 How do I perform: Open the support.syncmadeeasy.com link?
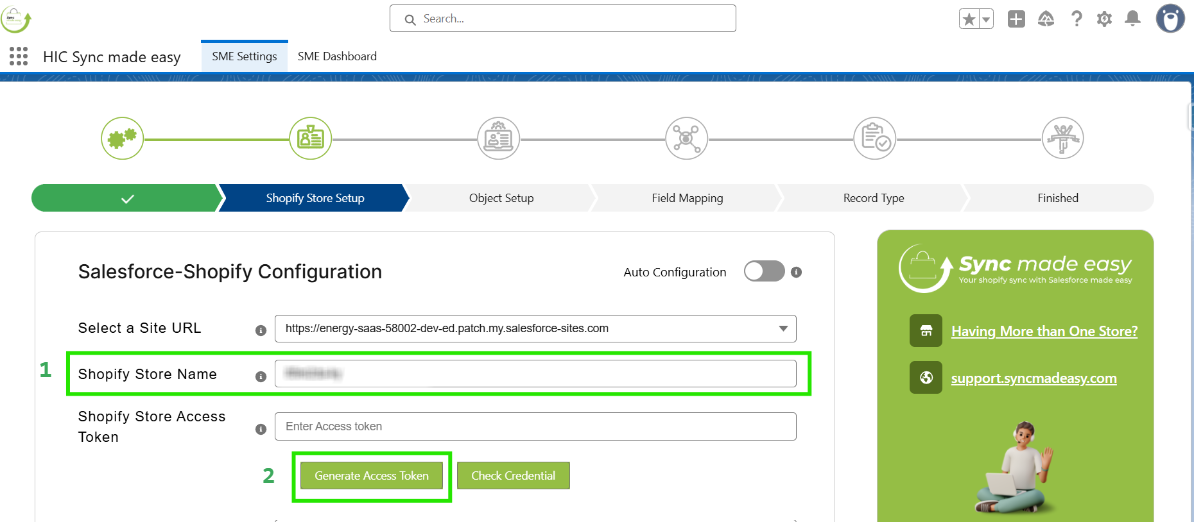(x=1033, y=378)
